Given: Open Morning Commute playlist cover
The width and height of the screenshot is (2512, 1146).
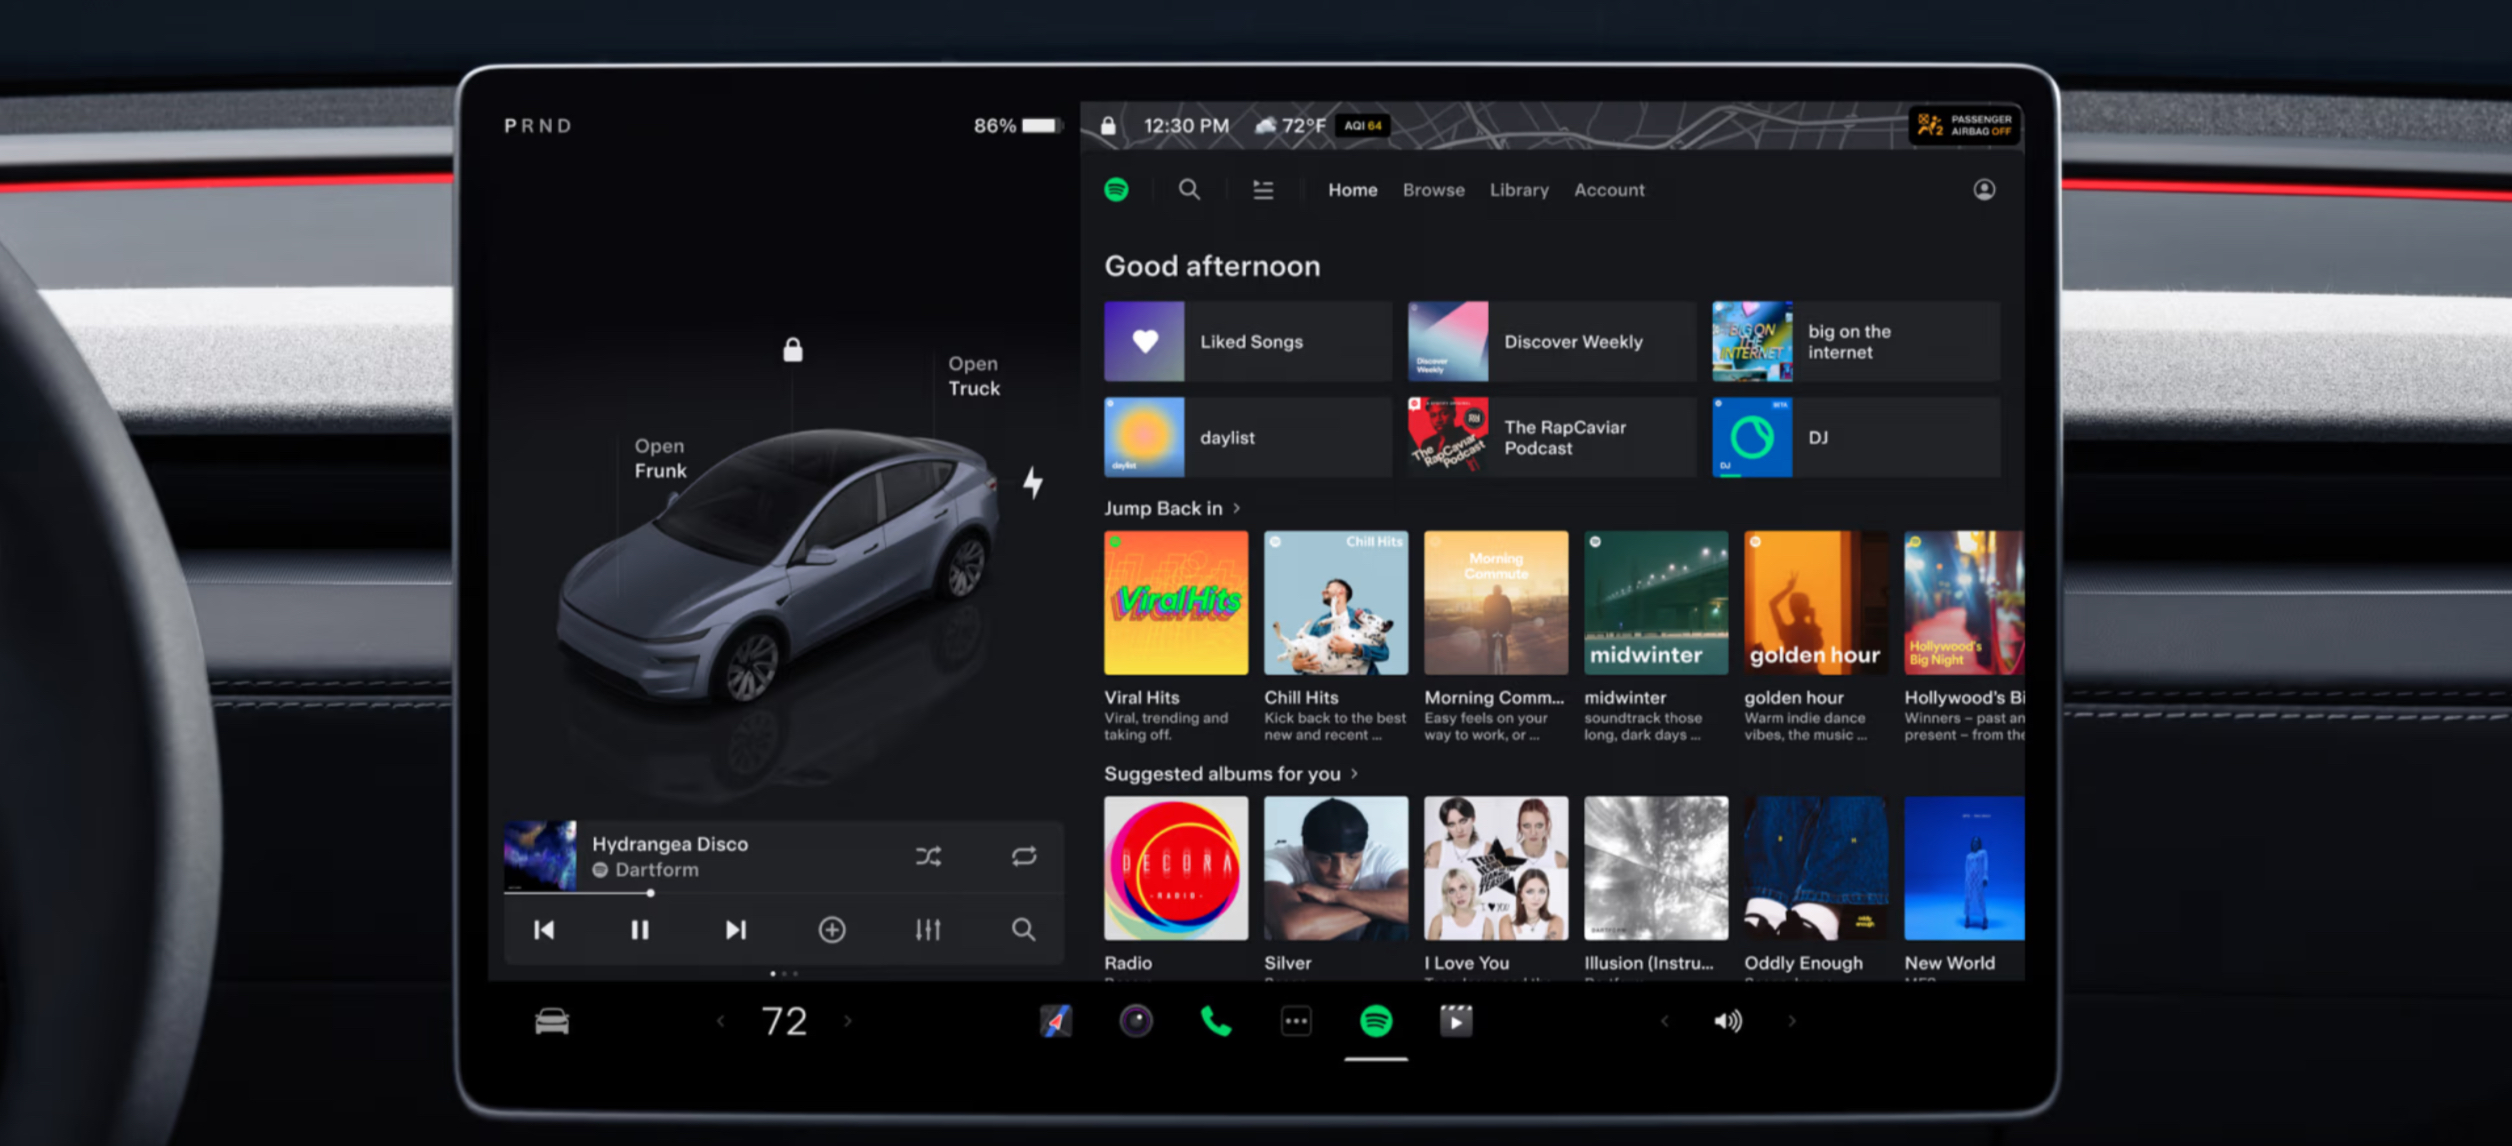Looking at the screenshot, I should pos(1496,602).
